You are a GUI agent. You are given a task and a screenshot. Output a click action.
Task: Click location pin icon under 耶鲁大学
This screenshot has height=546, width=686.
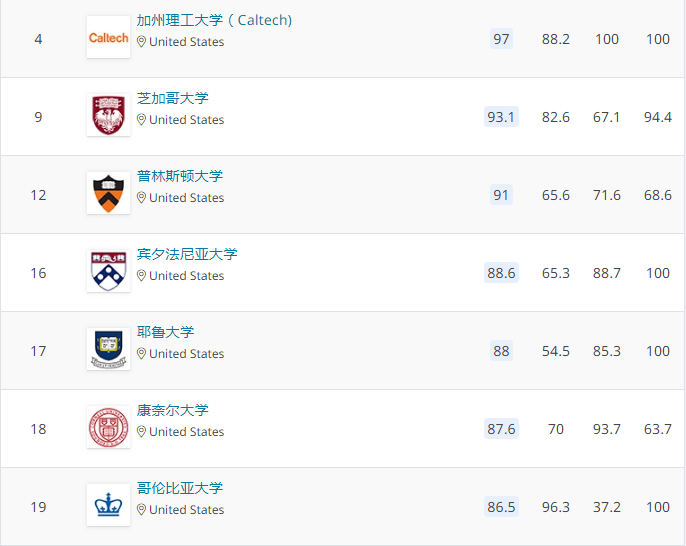point(141,354)
